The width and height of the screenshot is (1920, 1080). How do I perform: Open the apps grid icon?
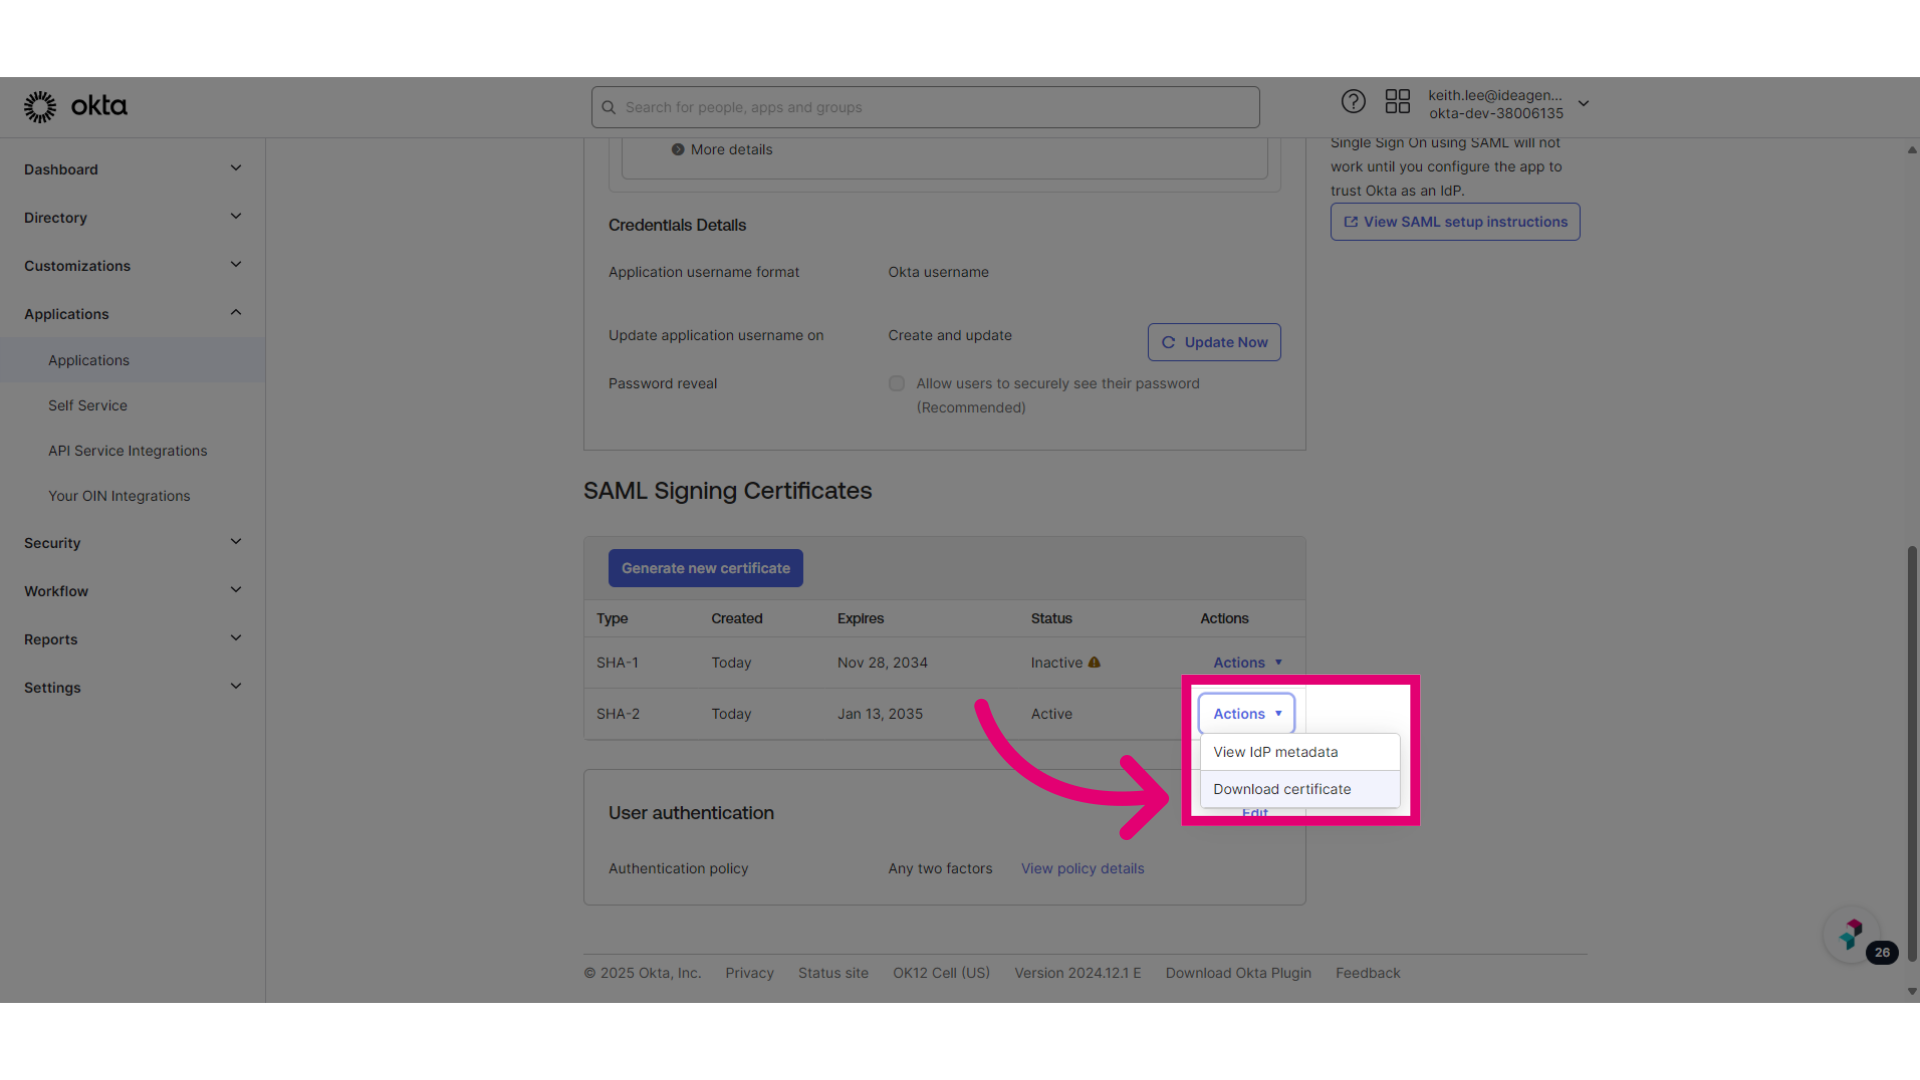(1397, 102)
